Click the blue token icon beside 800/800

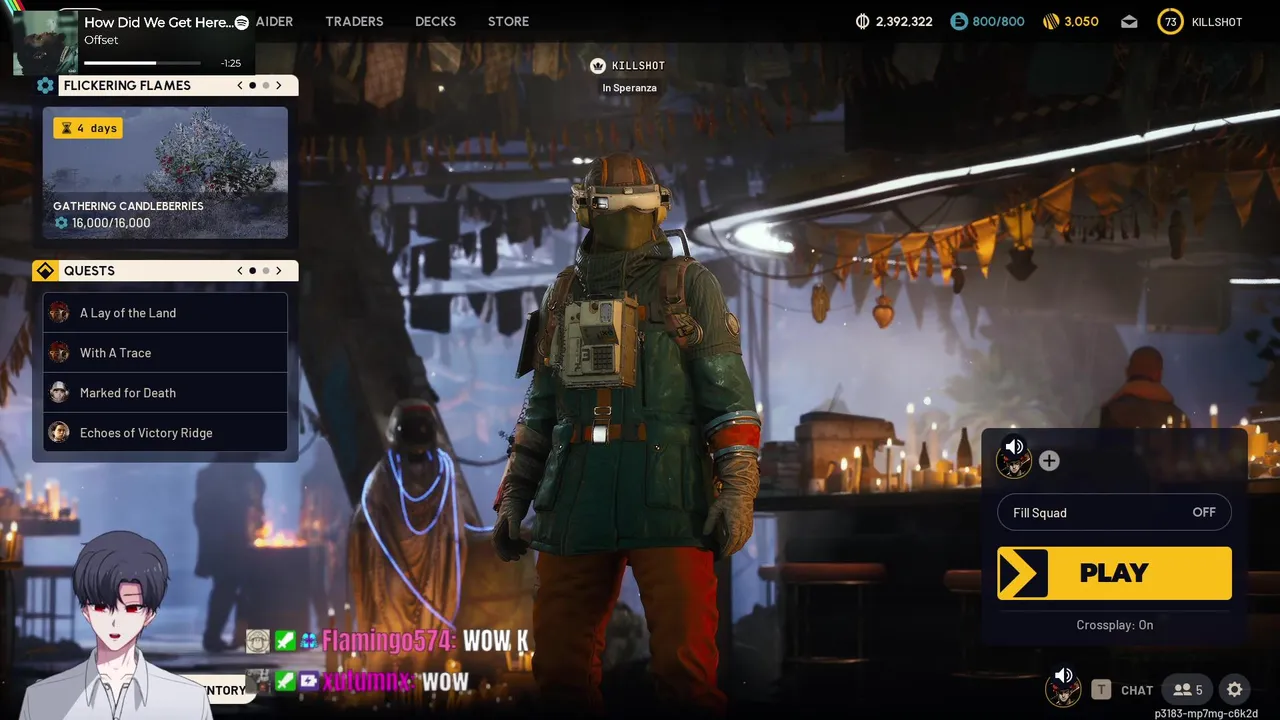point(959,21)
